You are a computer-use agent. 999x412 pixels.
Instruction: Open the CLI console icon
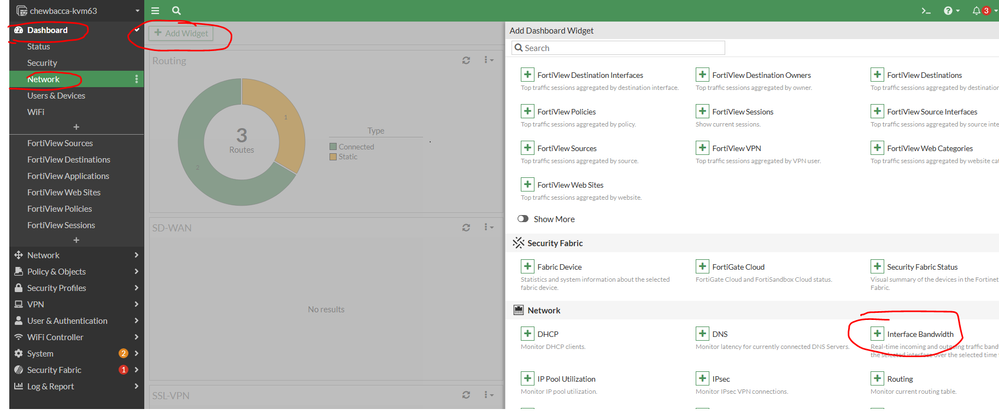926,11
